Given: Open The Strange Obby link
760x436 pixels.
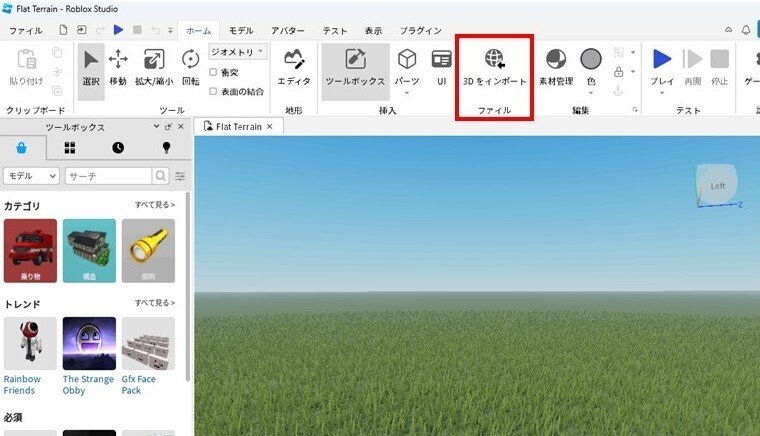Looking at the screenshot, I should pyautogui.click(x=88, y=385).
